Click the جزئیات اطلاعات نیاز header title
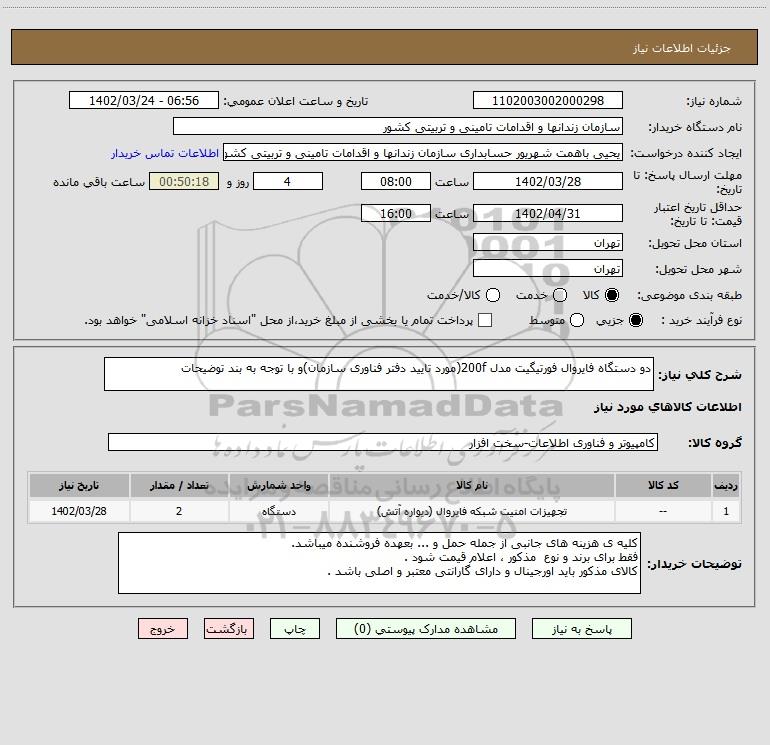The image size is (770, 745). point(682,48)
